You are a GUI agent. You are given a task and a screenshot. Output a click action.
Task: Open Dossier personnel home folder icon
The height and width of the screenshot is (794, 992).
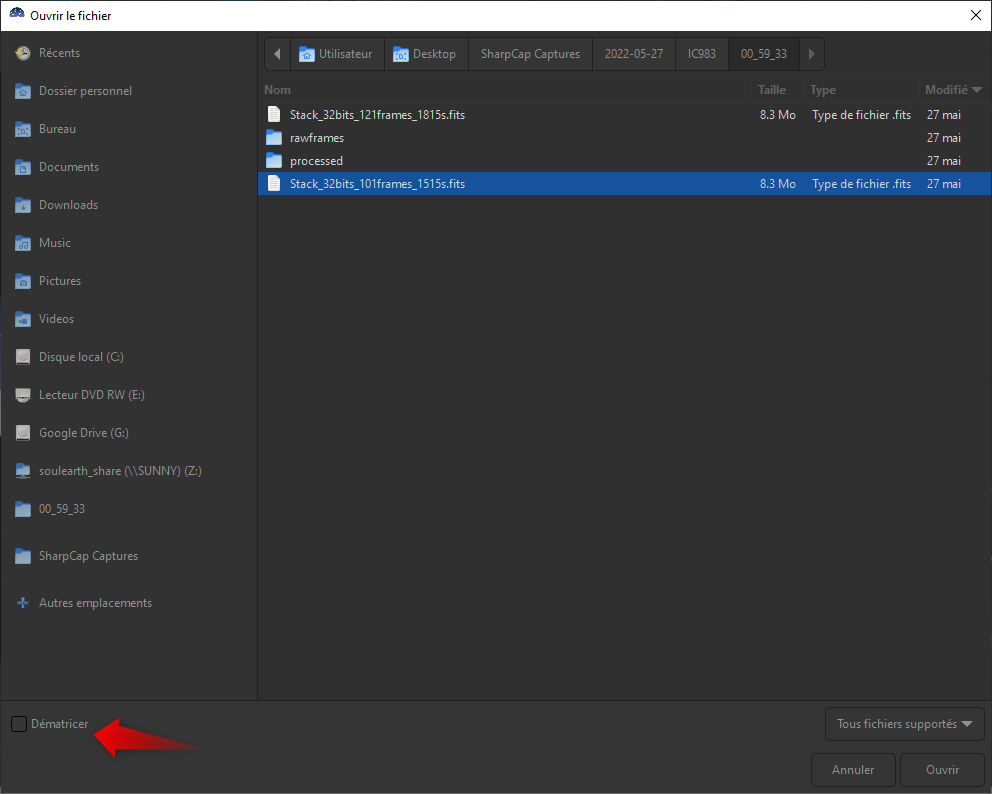(23, 91)
